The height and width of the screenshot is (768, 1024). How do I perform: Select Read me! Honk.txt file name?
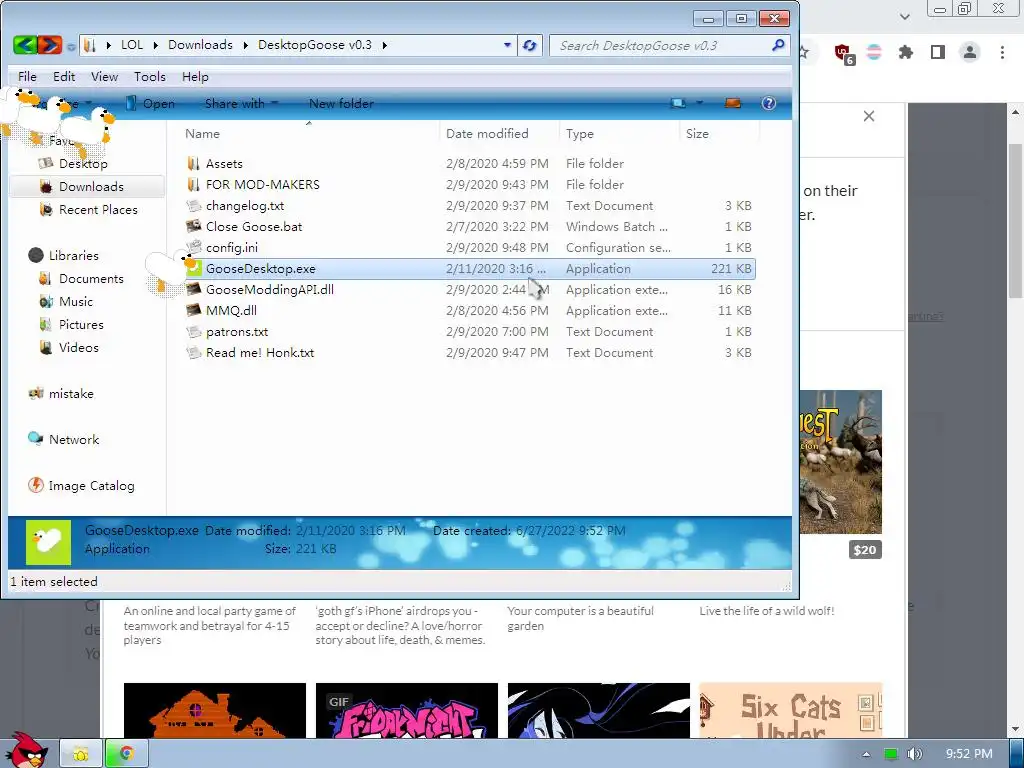(x=260, y=353)
